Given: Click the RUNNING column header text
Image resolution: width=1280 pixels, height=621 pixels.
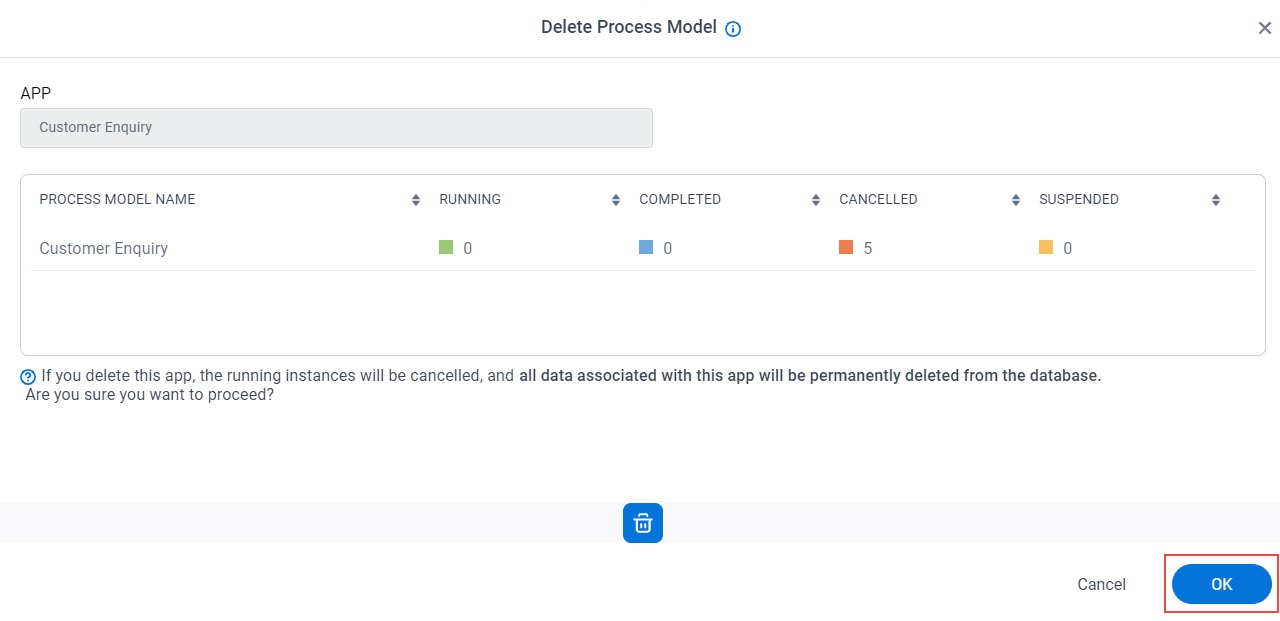Looking at the screenshot, I should (x=470, y=199).
